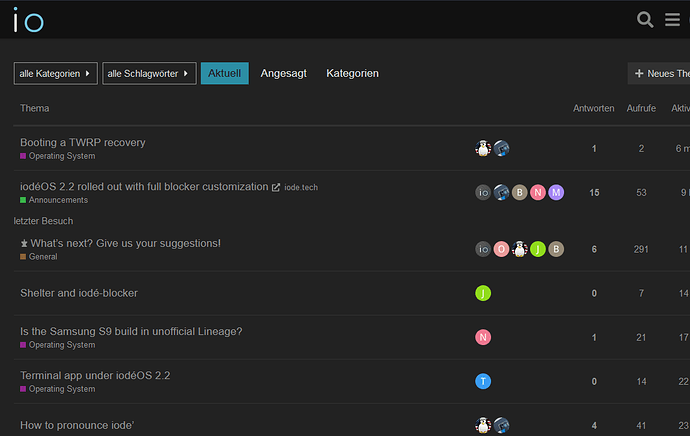The width and height of the screenshot is (690, 436).
Task: Open the Announcements category tag
Action: (x=54, y=200)
